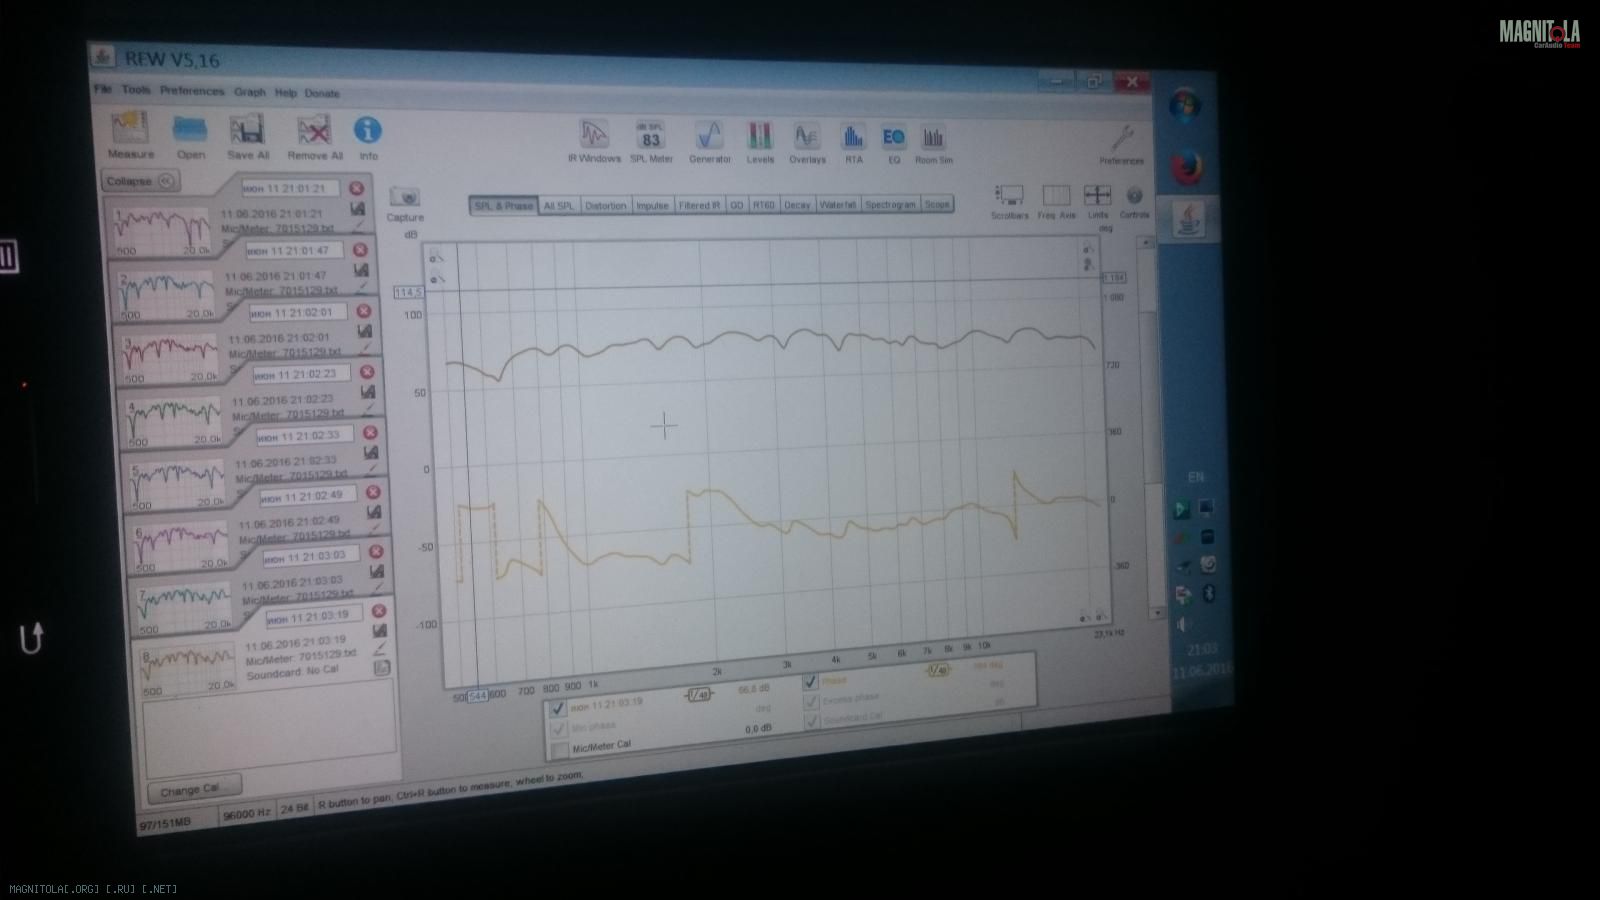
Task: Remove measurement 21:03:19
Action: (379, 611)
